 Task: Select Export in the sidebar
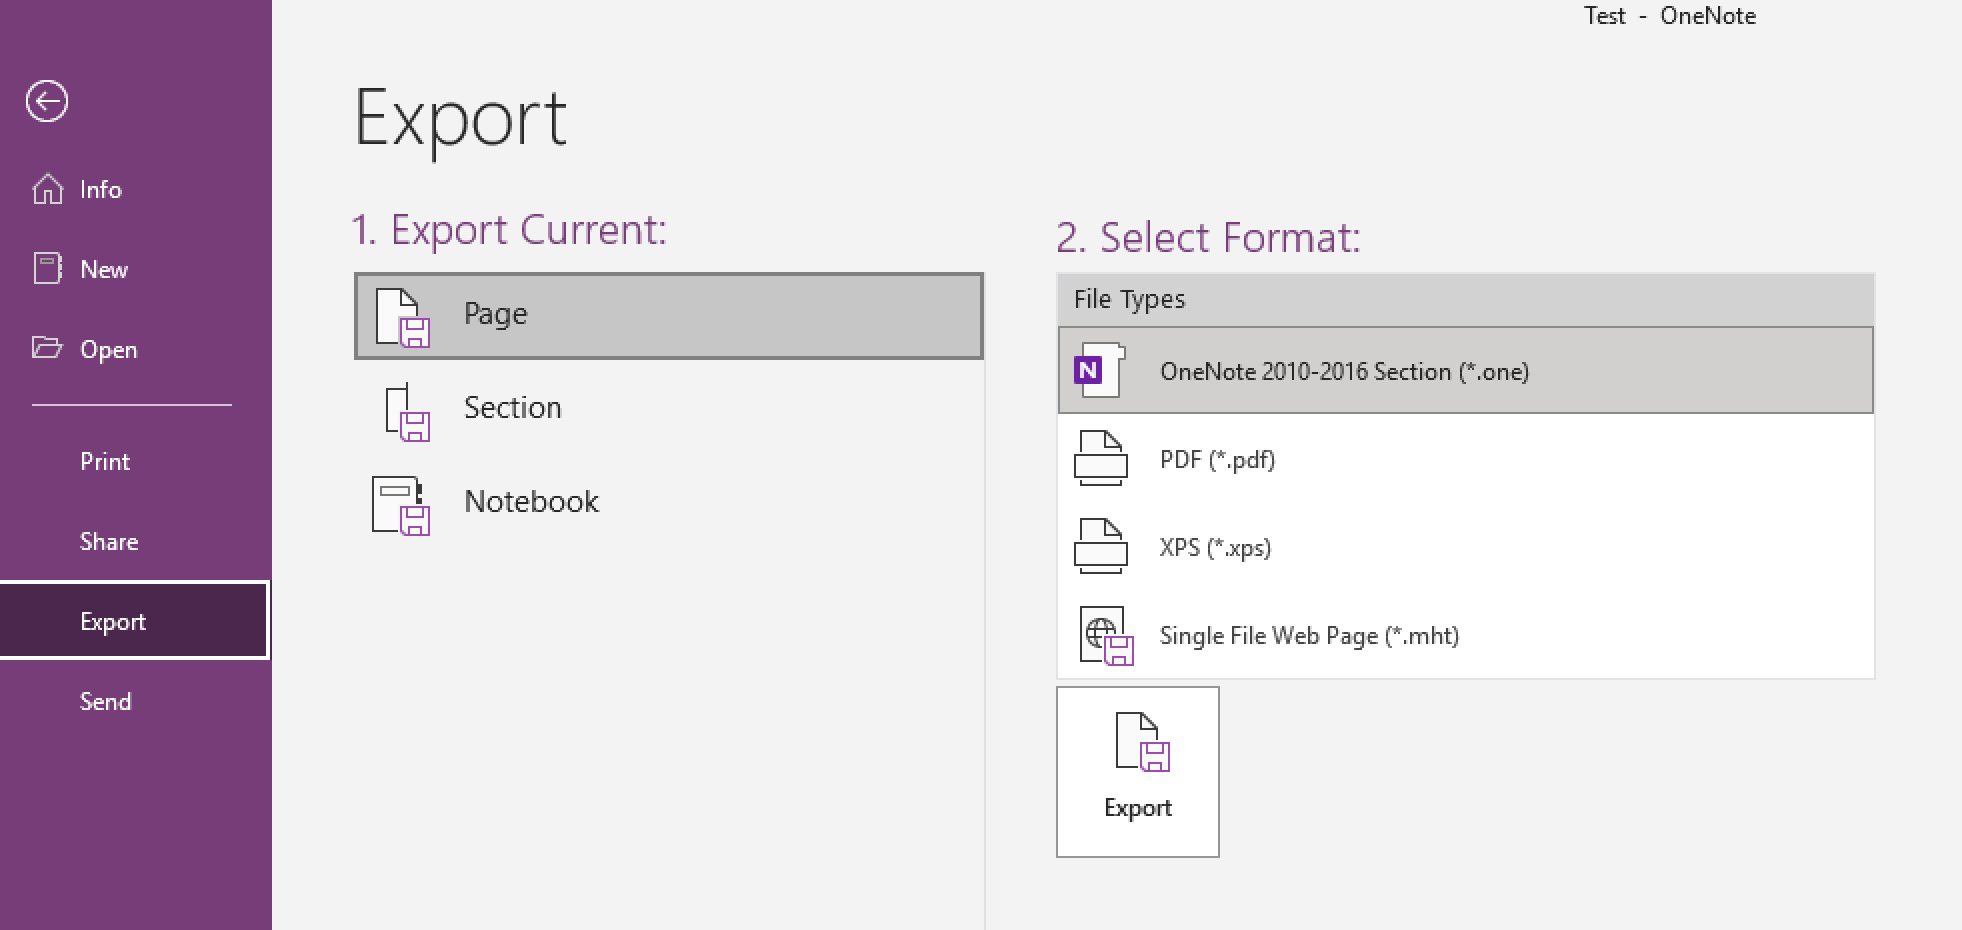point(135,621)
